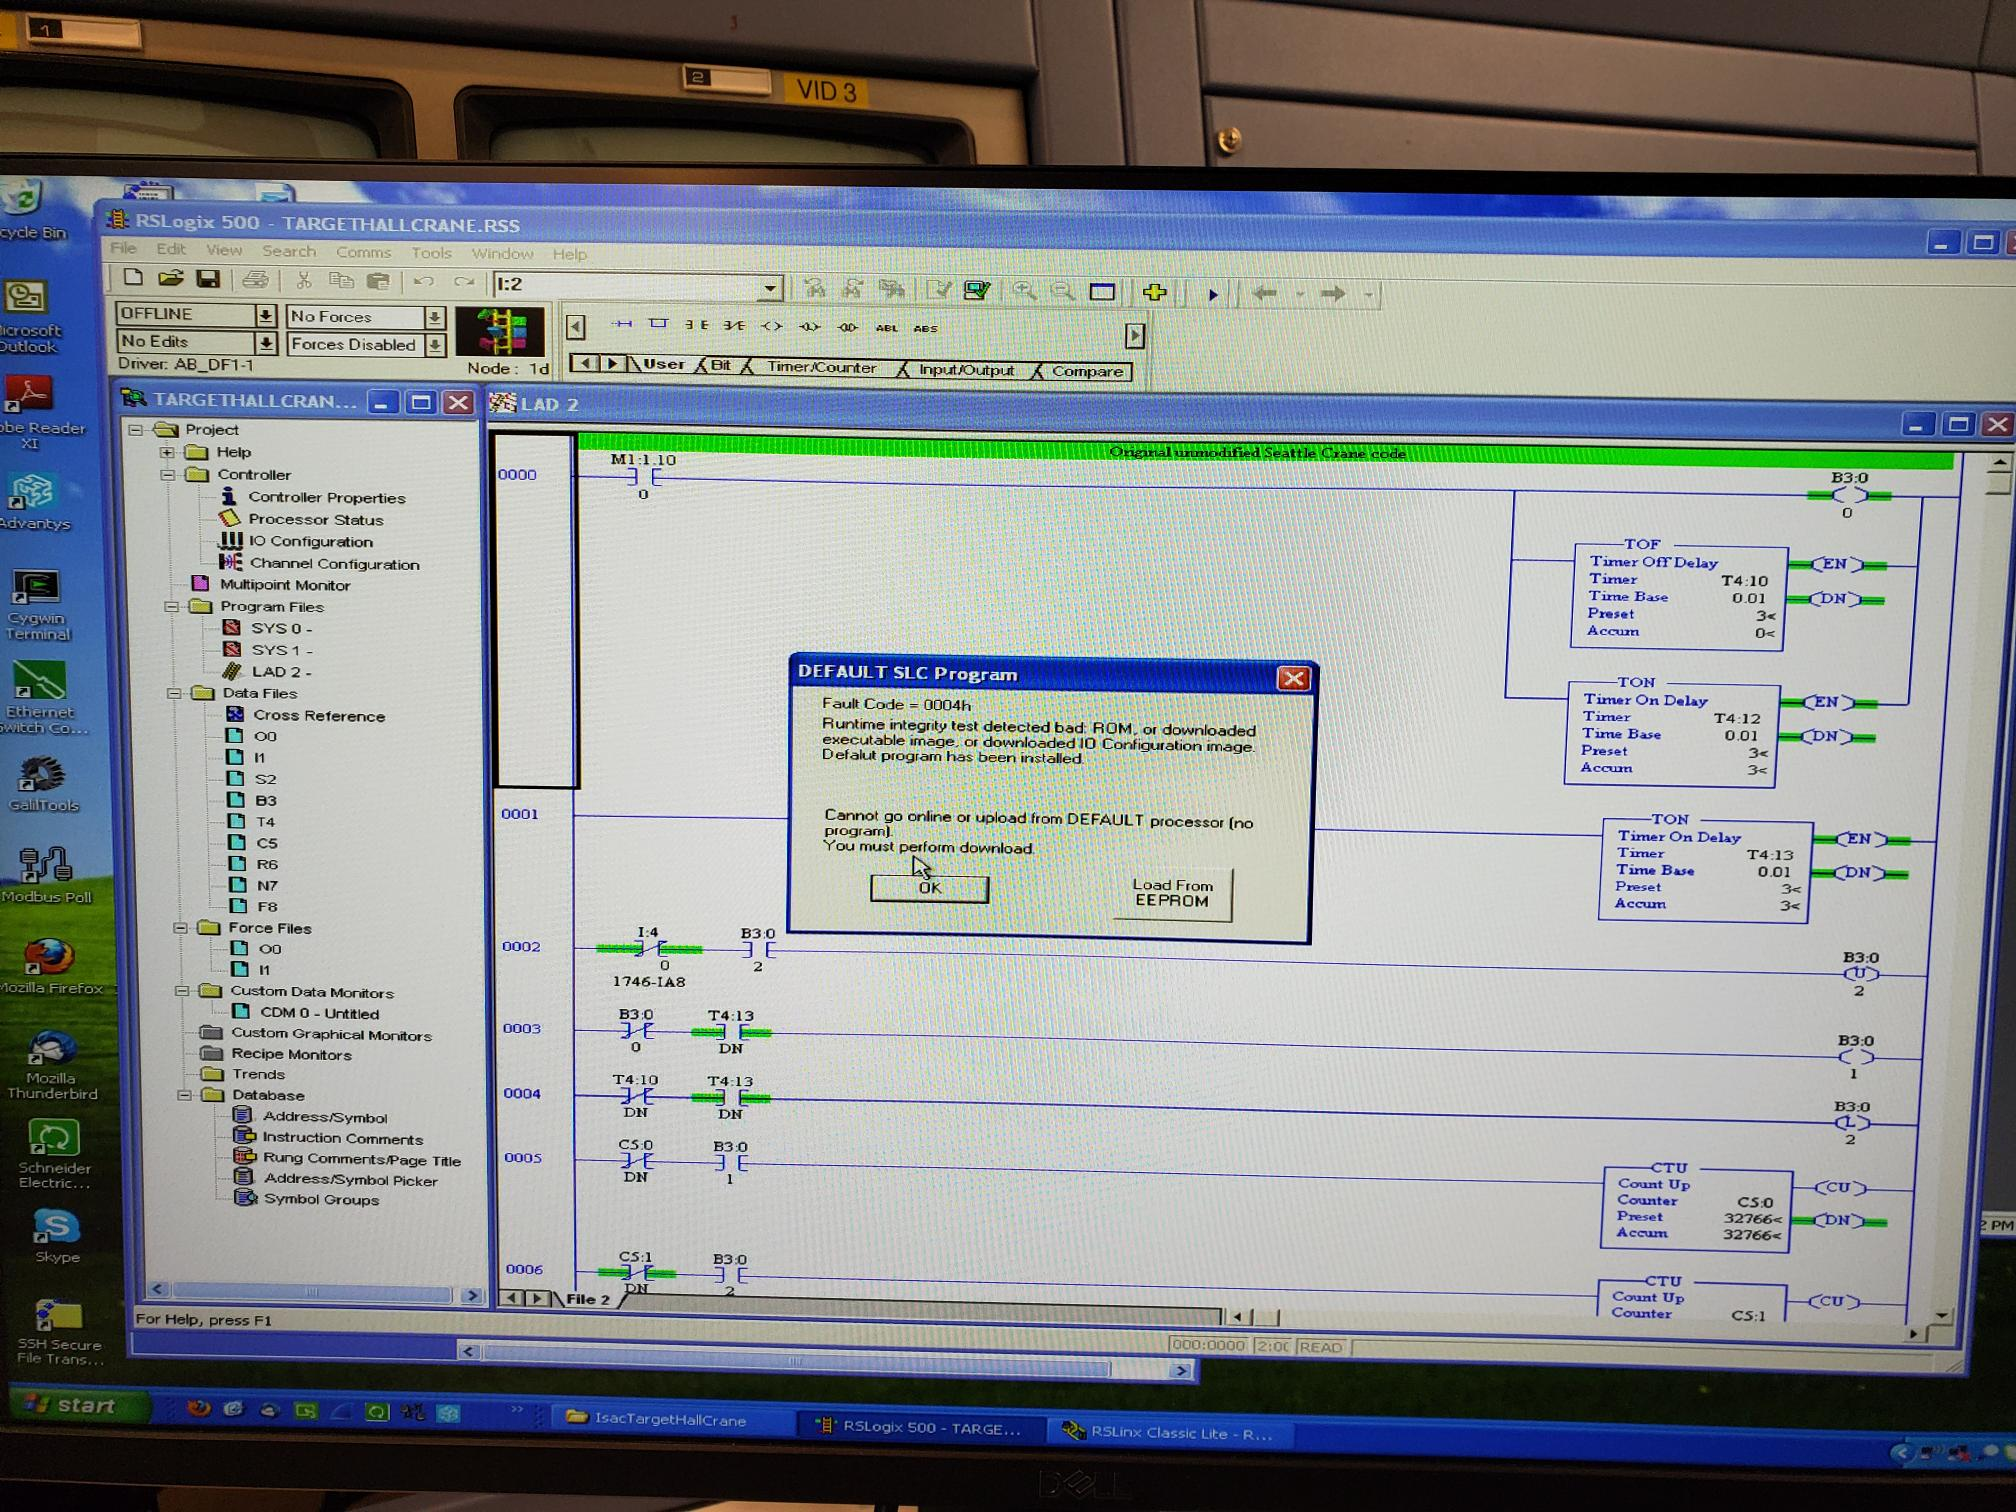Close the DEFAULT SLC Program dialog
The image size is (2016, 1512).
[x=1293, y=679]
